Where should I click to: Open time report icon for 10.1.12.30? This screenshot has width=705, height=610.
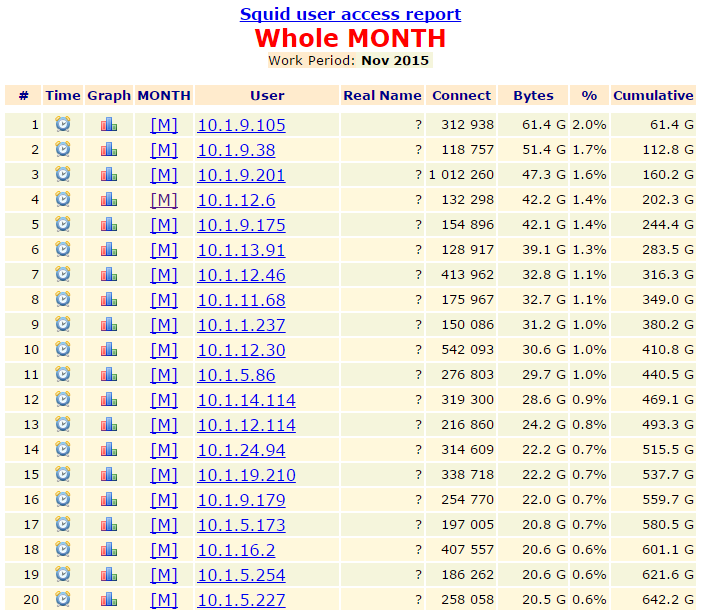[x=63, y=349]
